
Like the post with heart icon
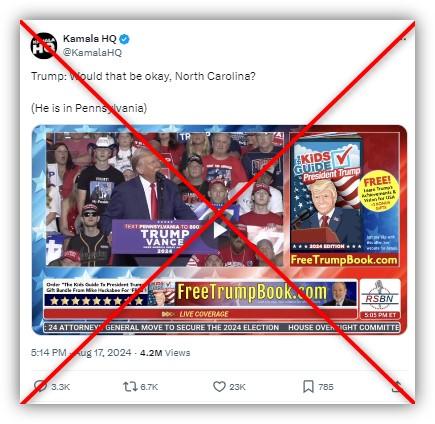tap(219, 387)
